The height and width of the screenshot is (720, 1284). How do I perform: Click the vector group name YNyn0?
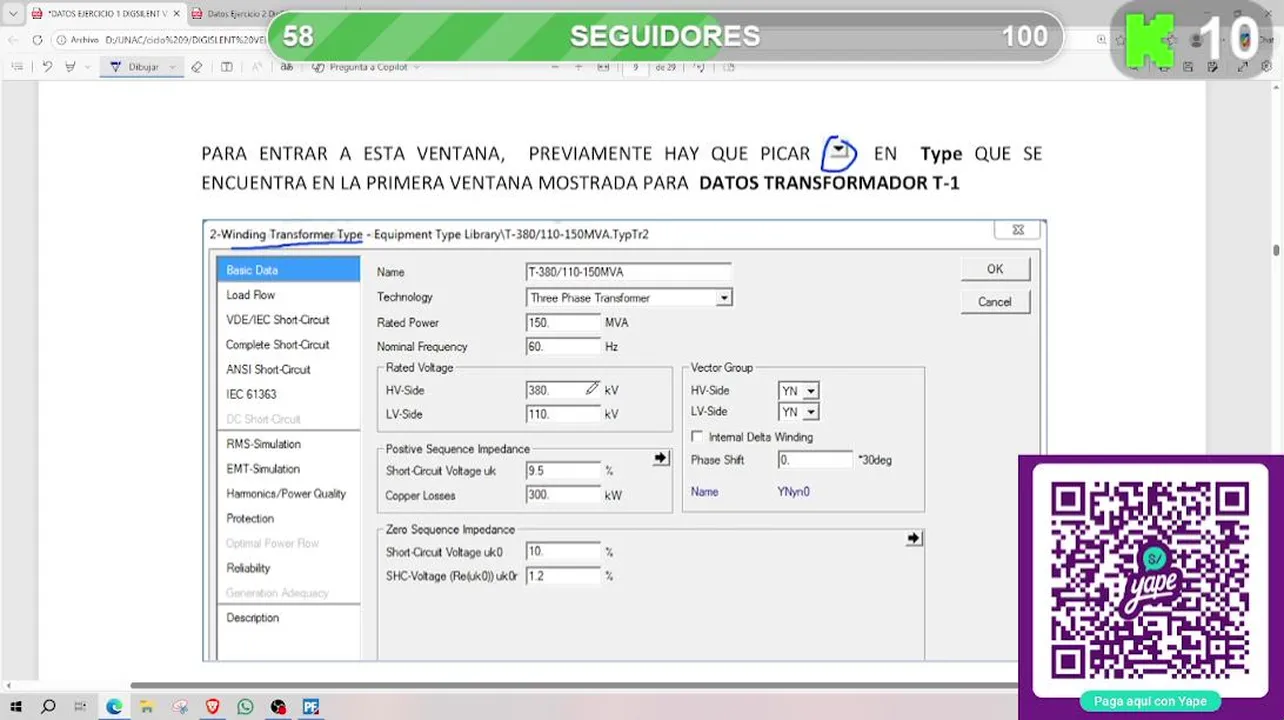[793, 492]
